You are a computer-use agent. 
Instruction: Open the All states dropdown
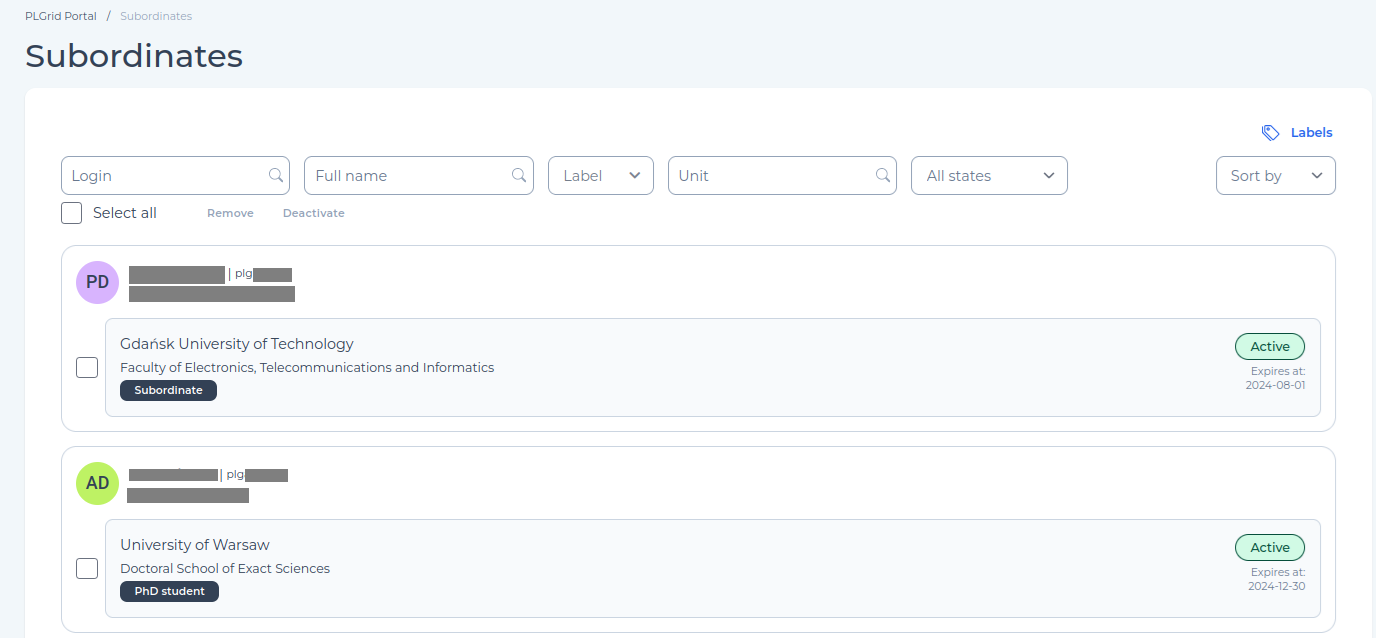[x=989, y=175]
